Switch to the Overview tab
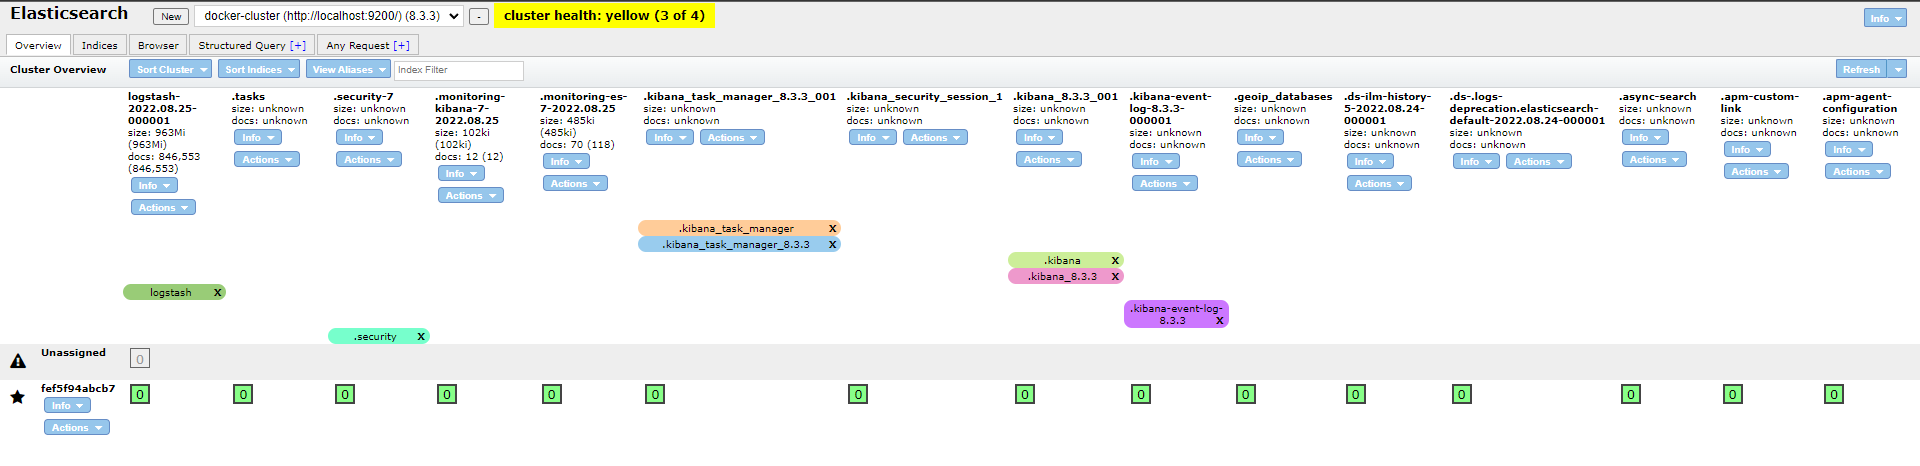Screen dimensions: 1920x466 38,45
